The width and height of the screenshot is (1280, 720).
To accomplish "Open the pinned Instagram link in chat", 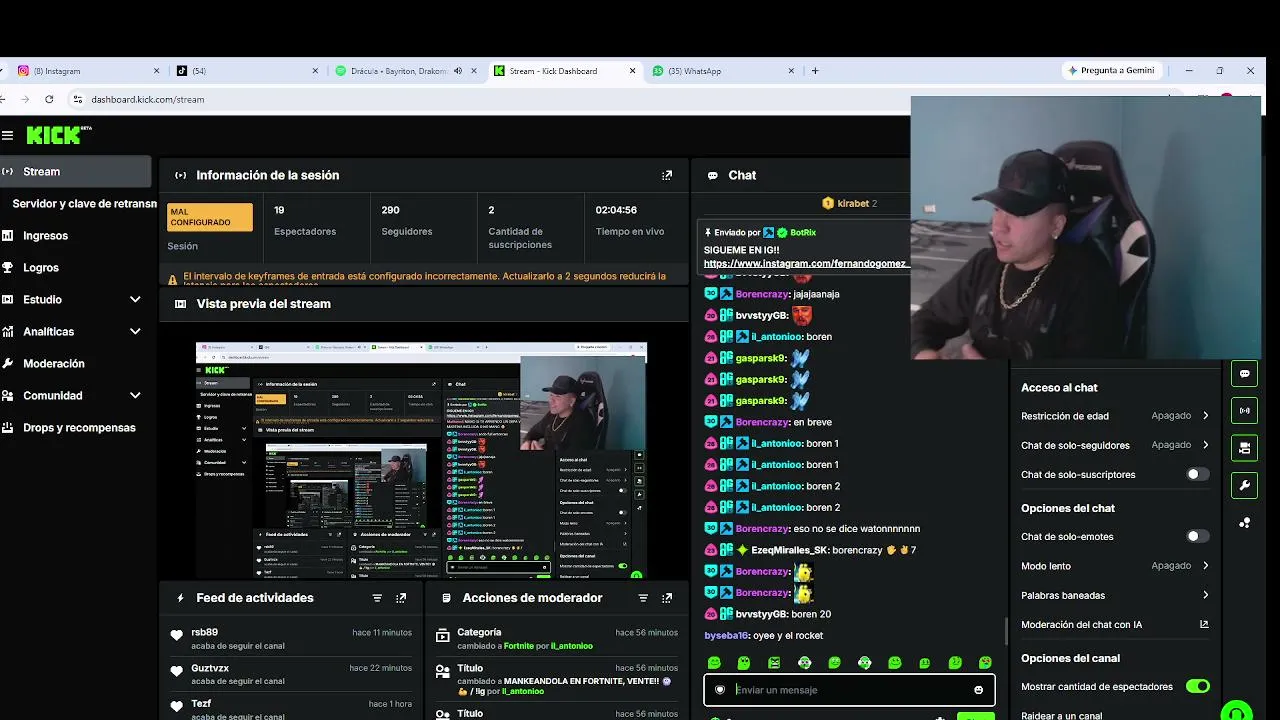I will (x=806, y=264).
